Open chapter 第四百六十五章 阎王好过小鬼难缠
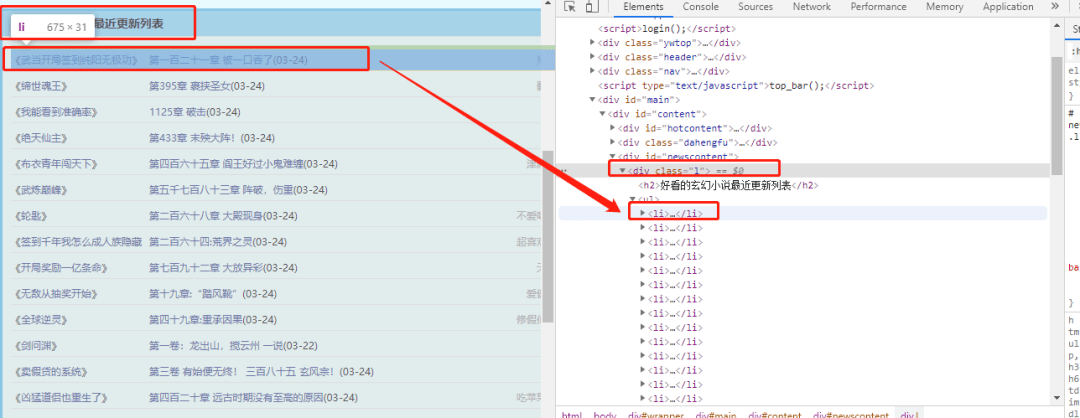The height and width of the screenshot is (418, 1080). 226,164
